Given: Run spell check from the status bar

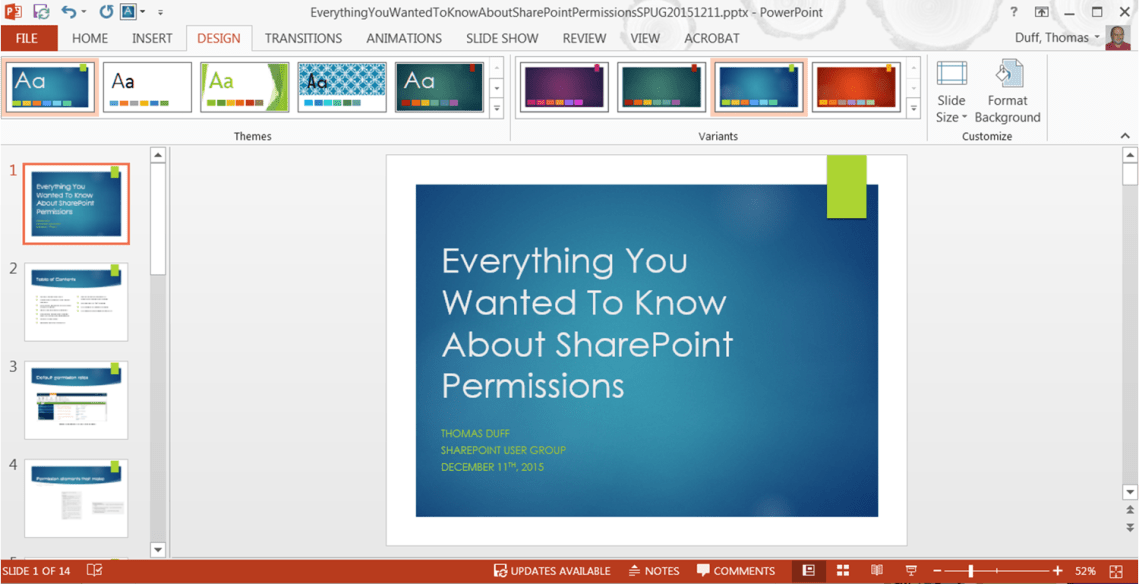Looking at the screenshot, I should point(93,570).
